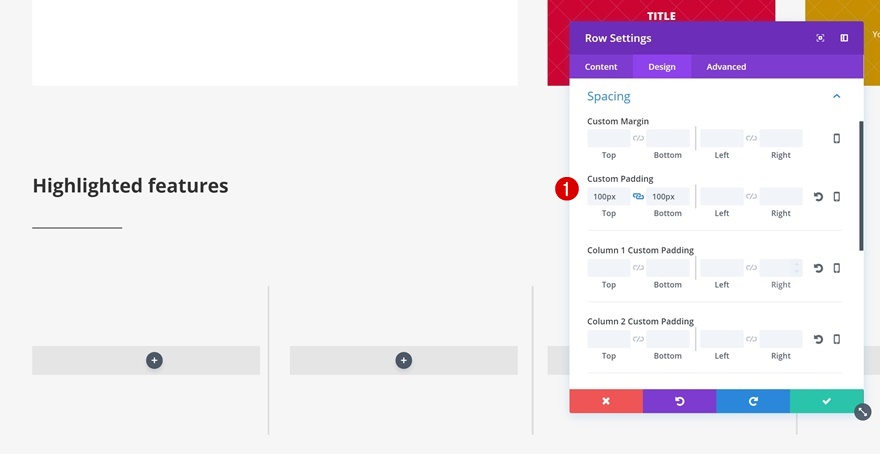Click the settings panel scrollbar

coord(861,187)
